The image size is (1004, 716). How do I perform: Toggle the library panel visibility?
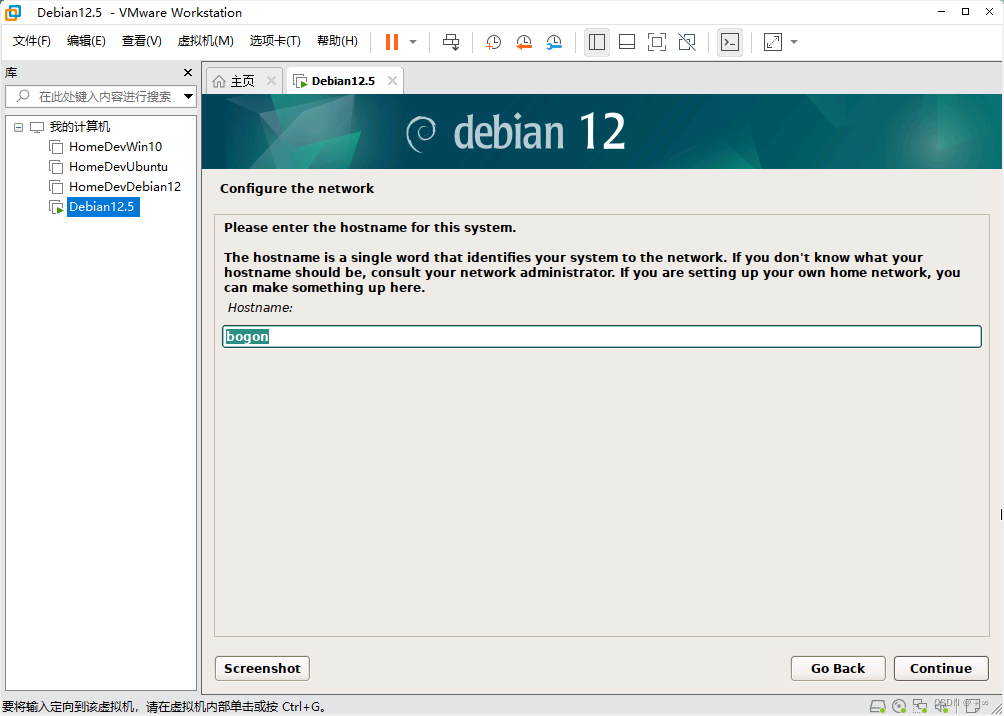(596, 42)
